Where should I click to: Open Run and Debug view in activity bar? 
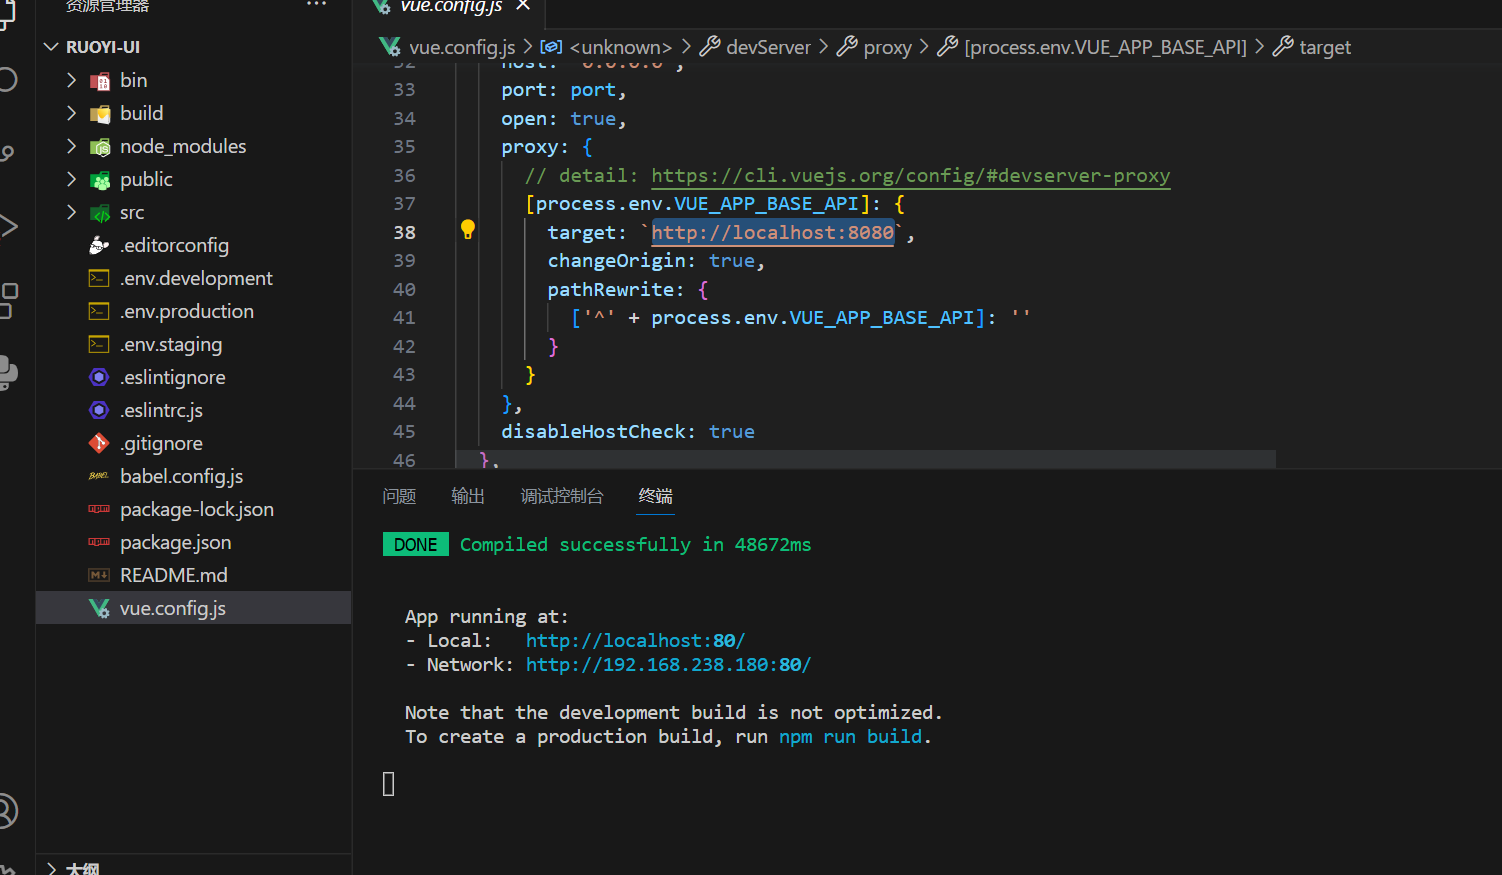(x=8, y=226)
